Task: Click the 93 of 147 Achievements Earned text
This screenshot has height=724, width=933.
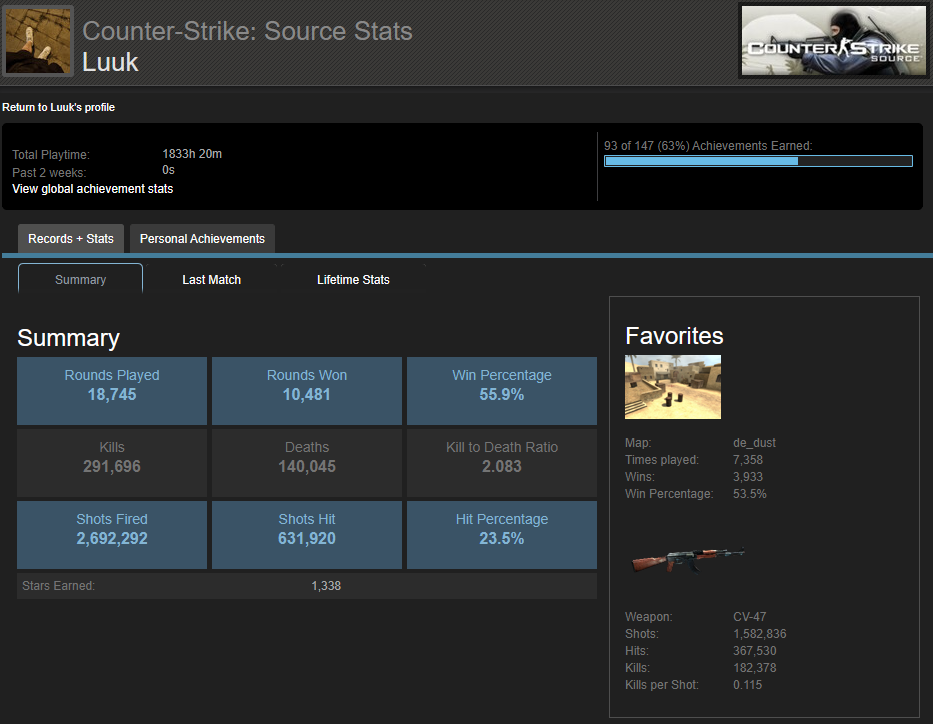Action: tap(708, 146)
